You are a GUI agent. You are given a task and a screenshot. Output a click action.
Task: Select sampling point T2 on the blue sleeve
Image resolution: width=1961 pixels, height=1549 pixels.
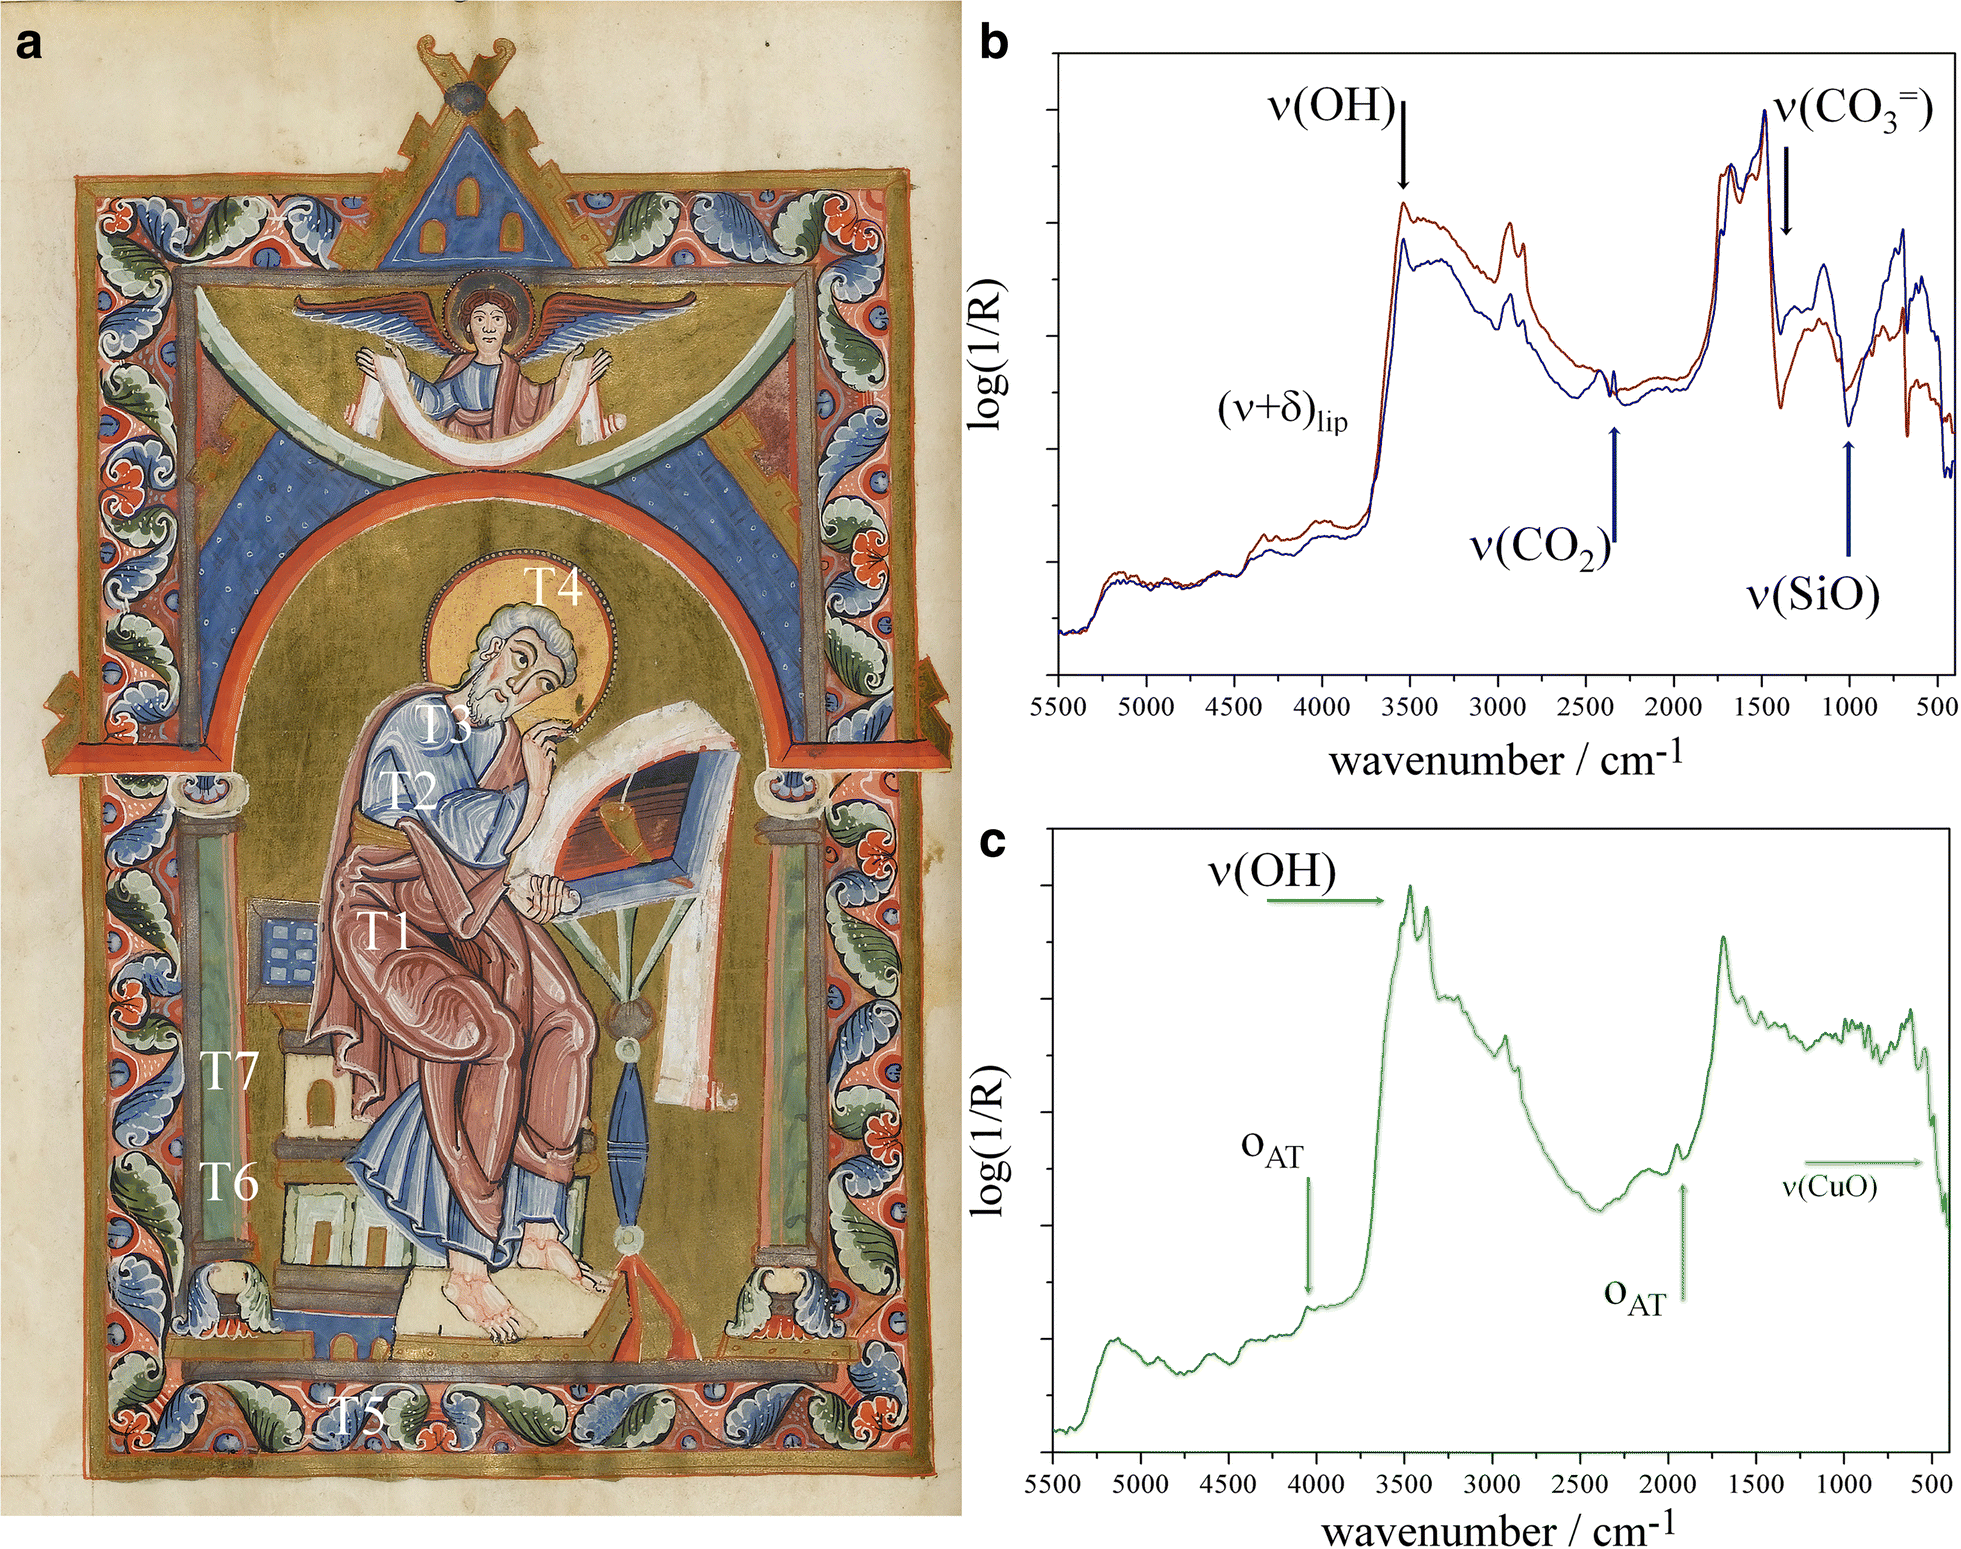(411, 790)
